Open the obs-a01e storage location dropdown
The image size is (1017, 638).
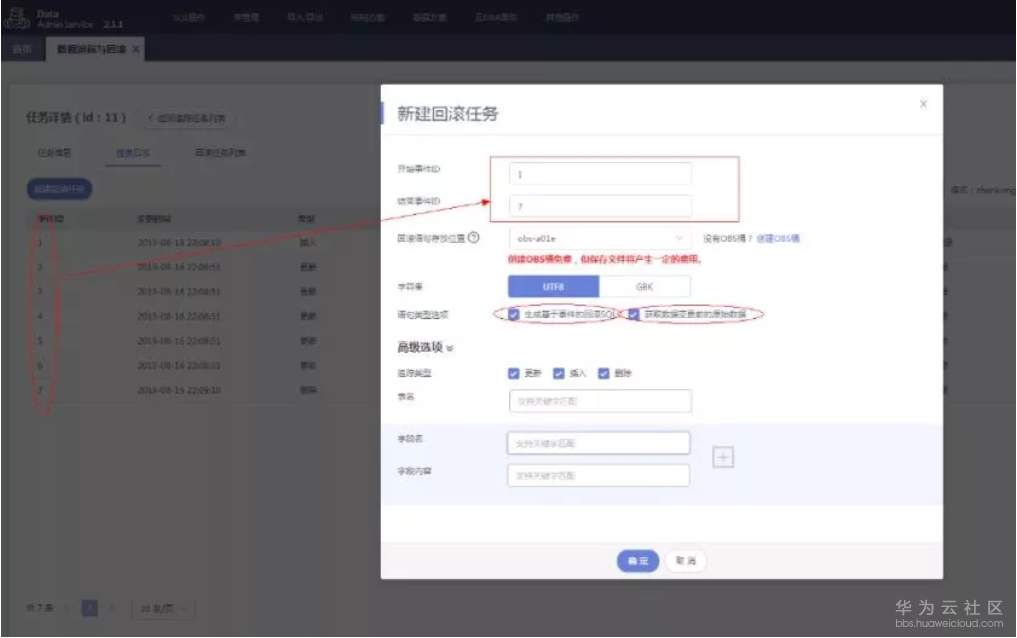click(600, 239)
